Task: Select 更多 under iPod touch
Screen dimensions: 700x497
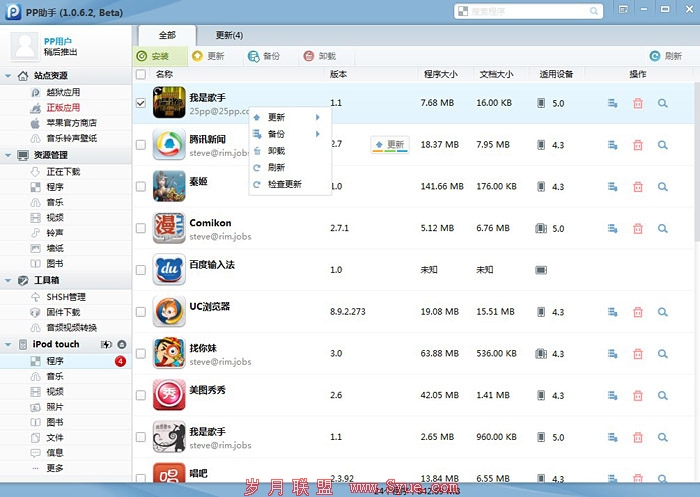Action: (x=54, y=468)
